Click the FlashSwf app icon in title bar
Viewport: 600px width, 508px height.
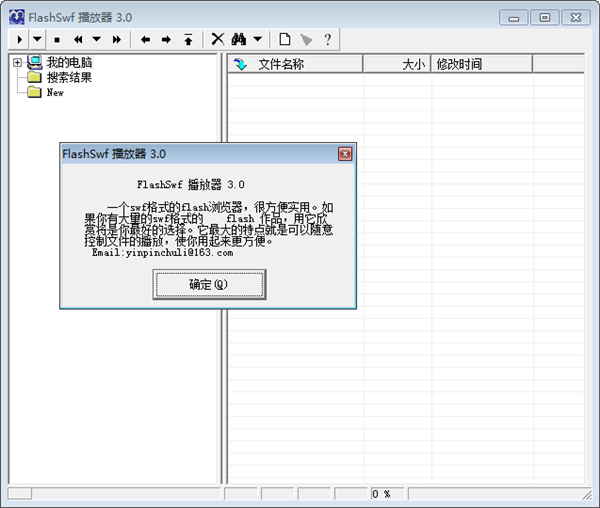[17, 18]
